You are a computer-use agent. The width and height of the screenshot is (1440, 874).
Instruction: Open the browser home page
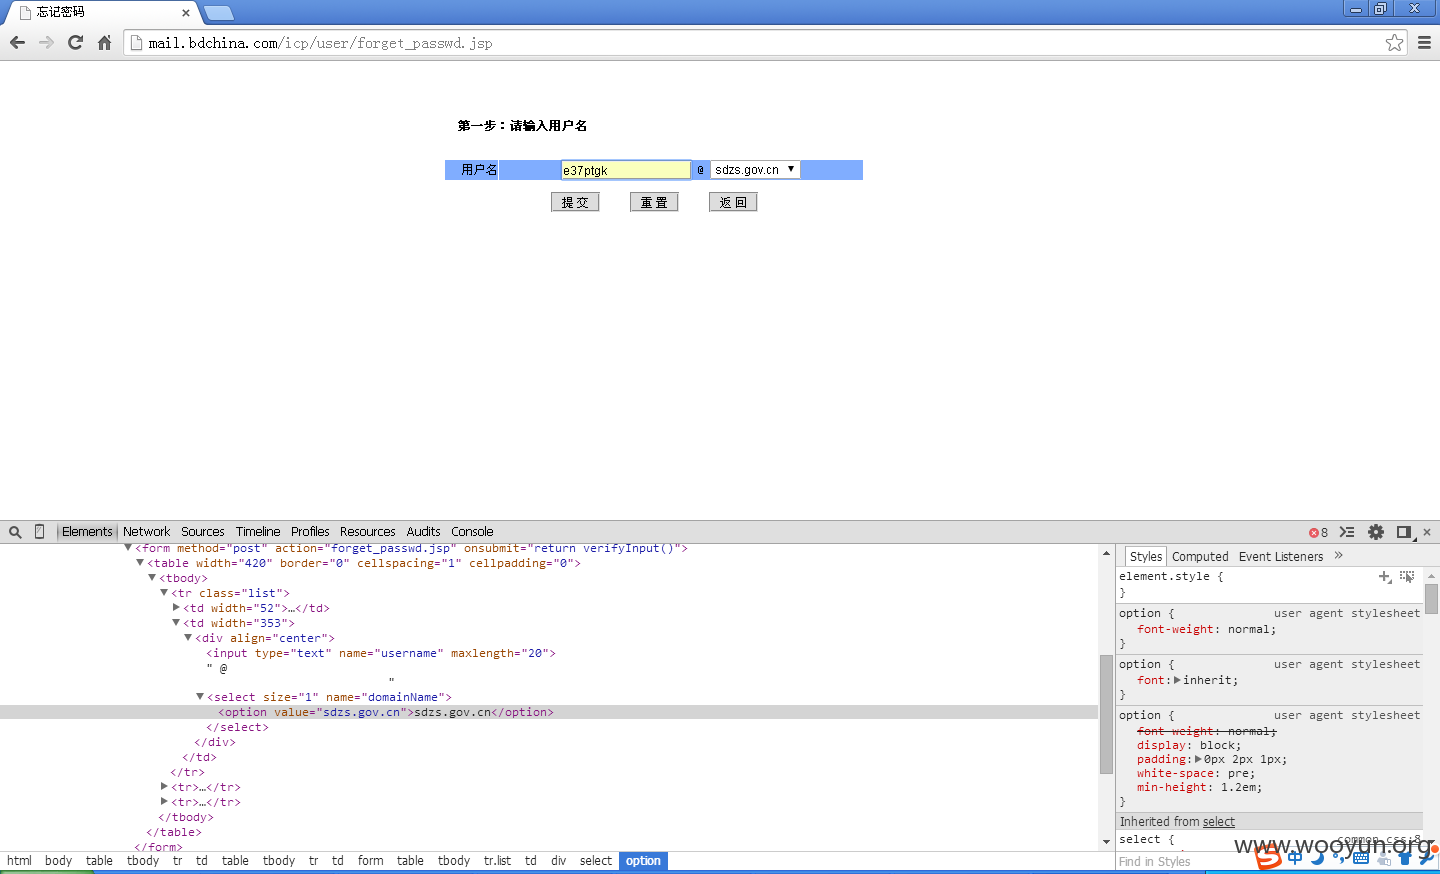pyautogui.click(x=104, y=43)
